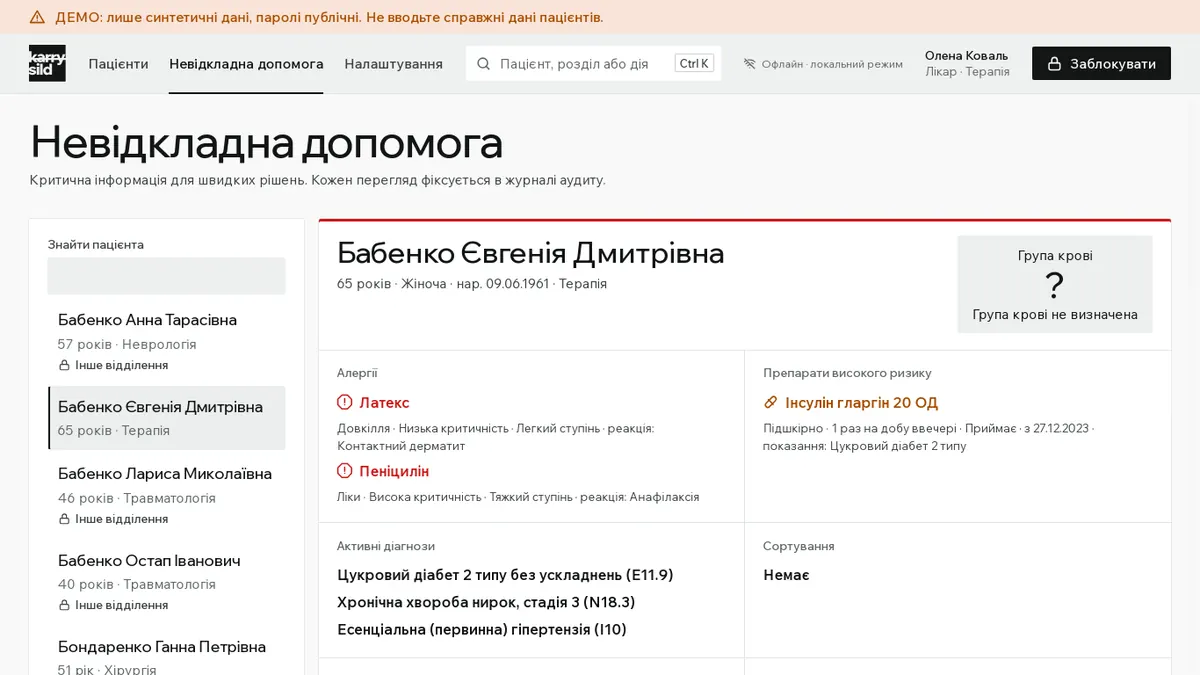The image size is (1200, 675).
Task: Click the Ctrl K shortcut badge
Action: 694,64
